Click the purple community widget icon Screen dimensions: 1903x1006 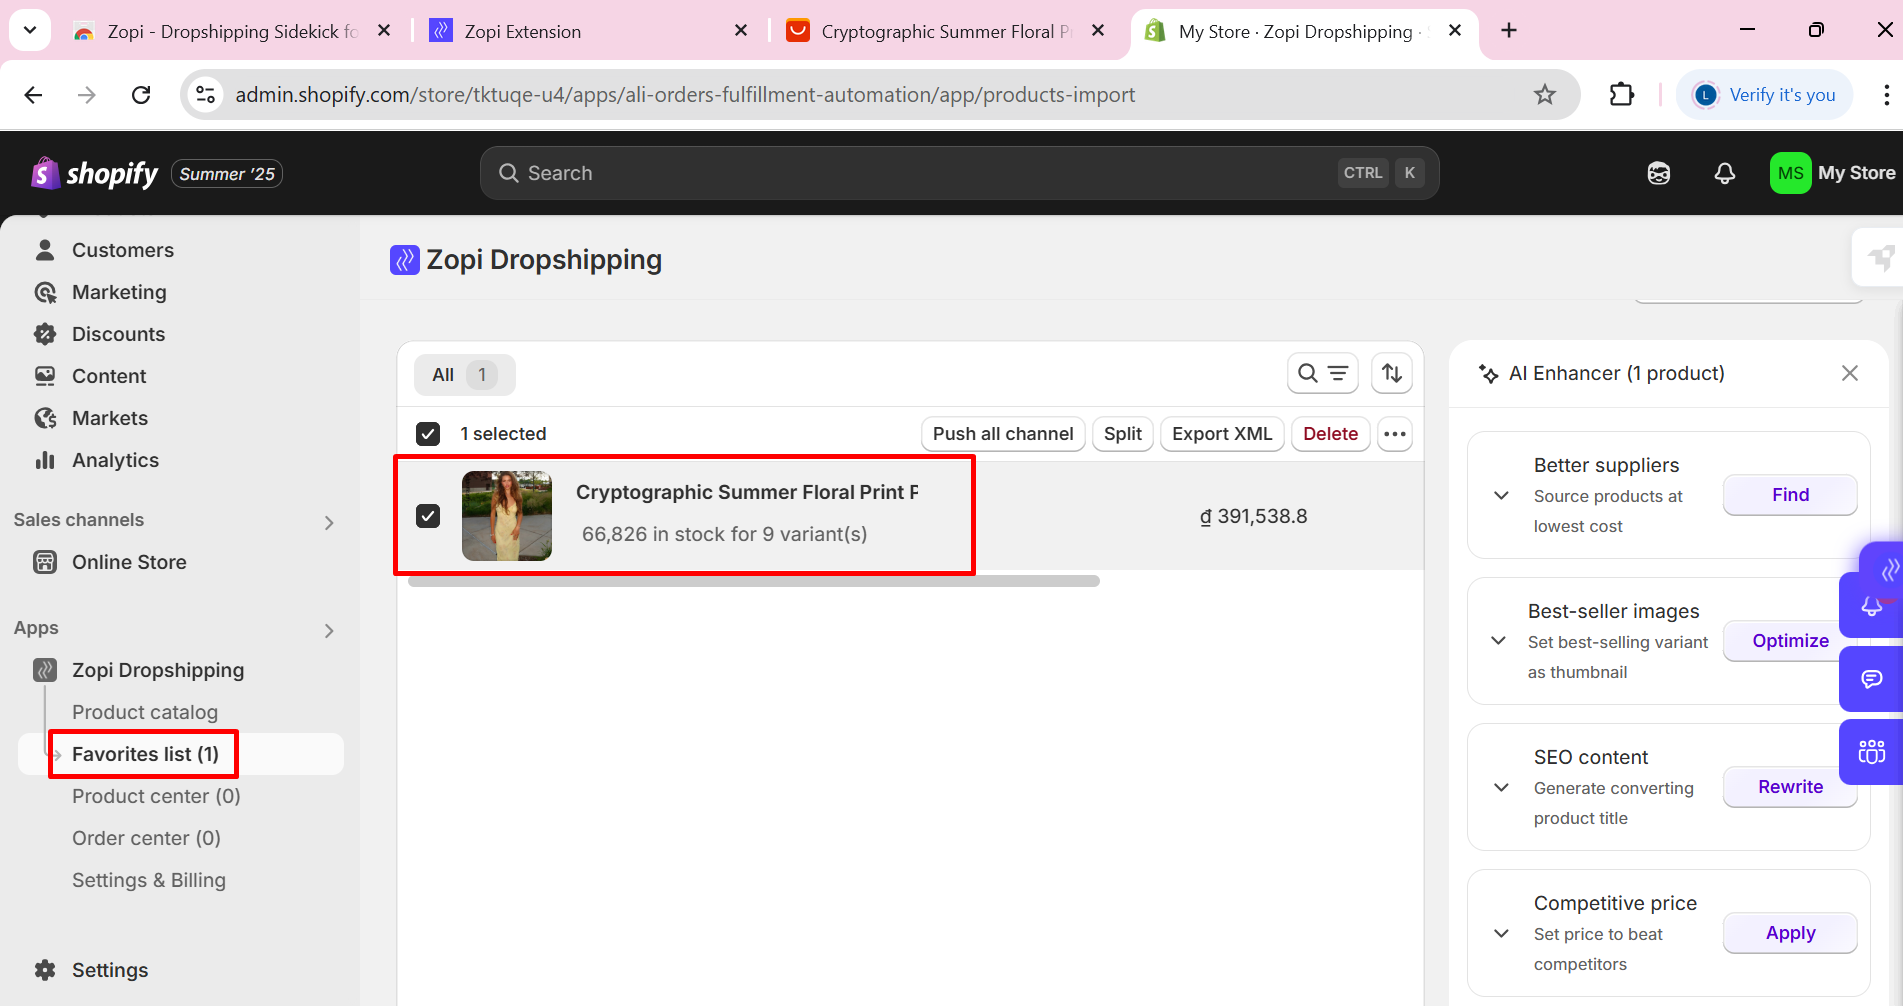pyautogui.click(x=1872, y=752)
